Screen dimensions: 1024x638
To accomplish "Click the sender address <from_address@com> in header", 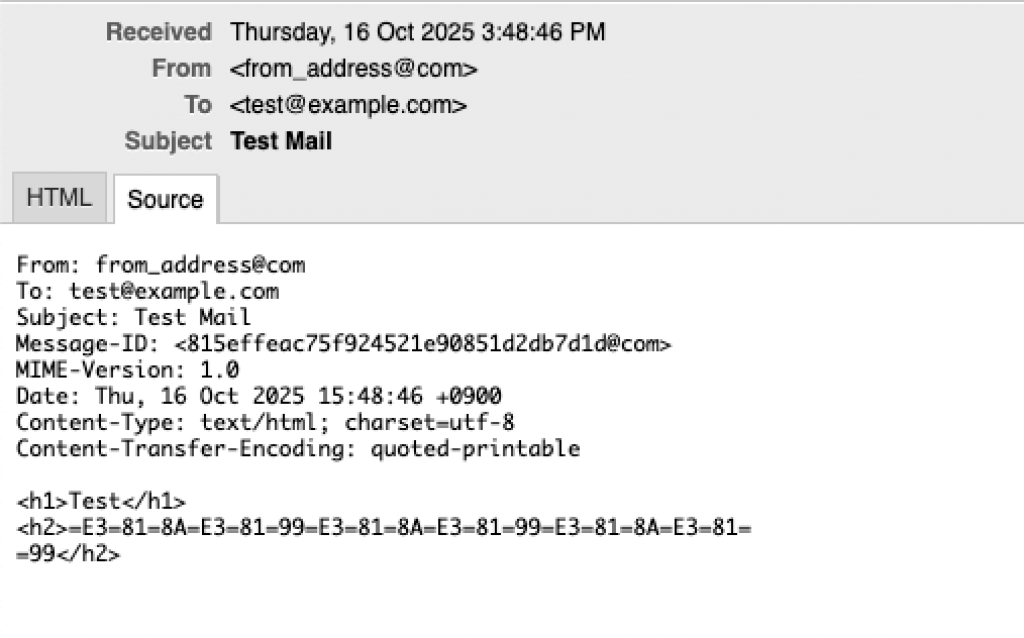I will (x=354, y=69).
